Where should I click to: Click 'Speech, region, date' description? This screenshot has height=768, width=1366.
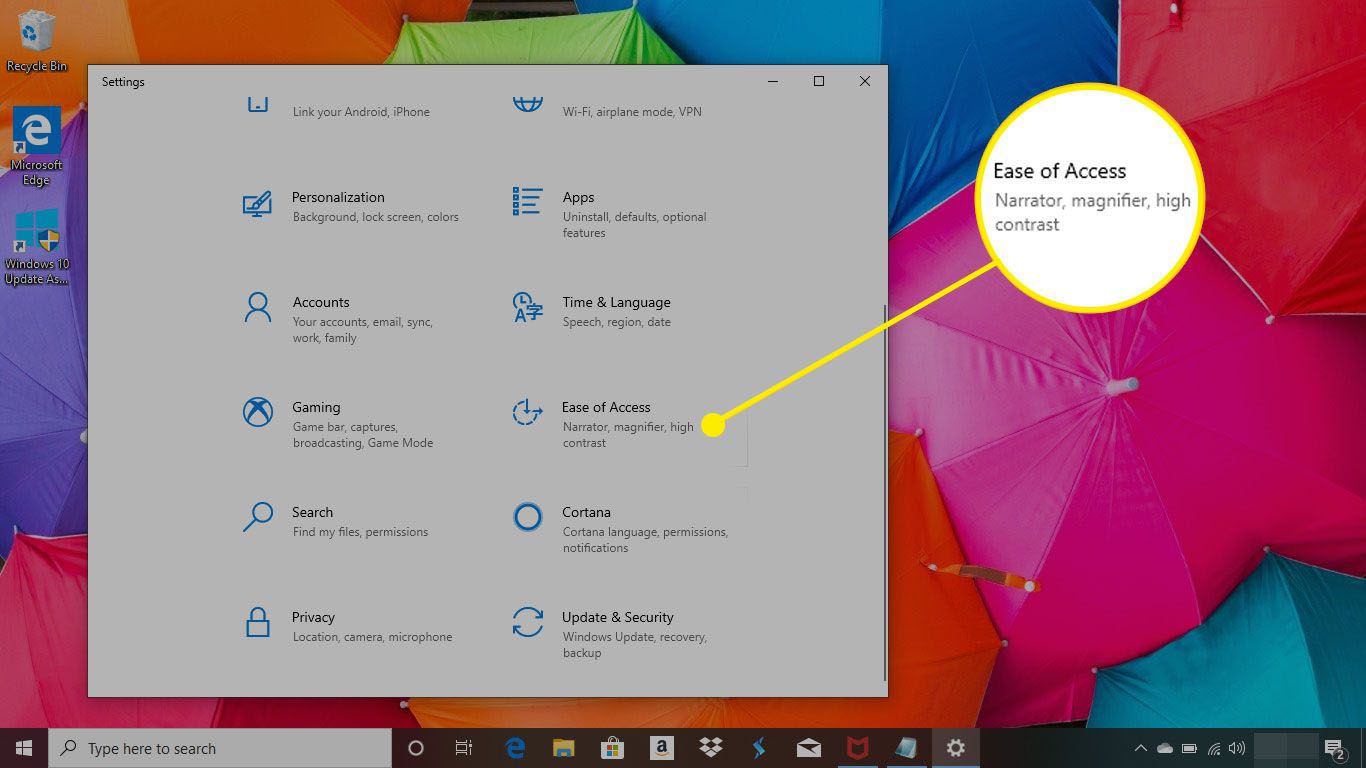pos(616,322)
